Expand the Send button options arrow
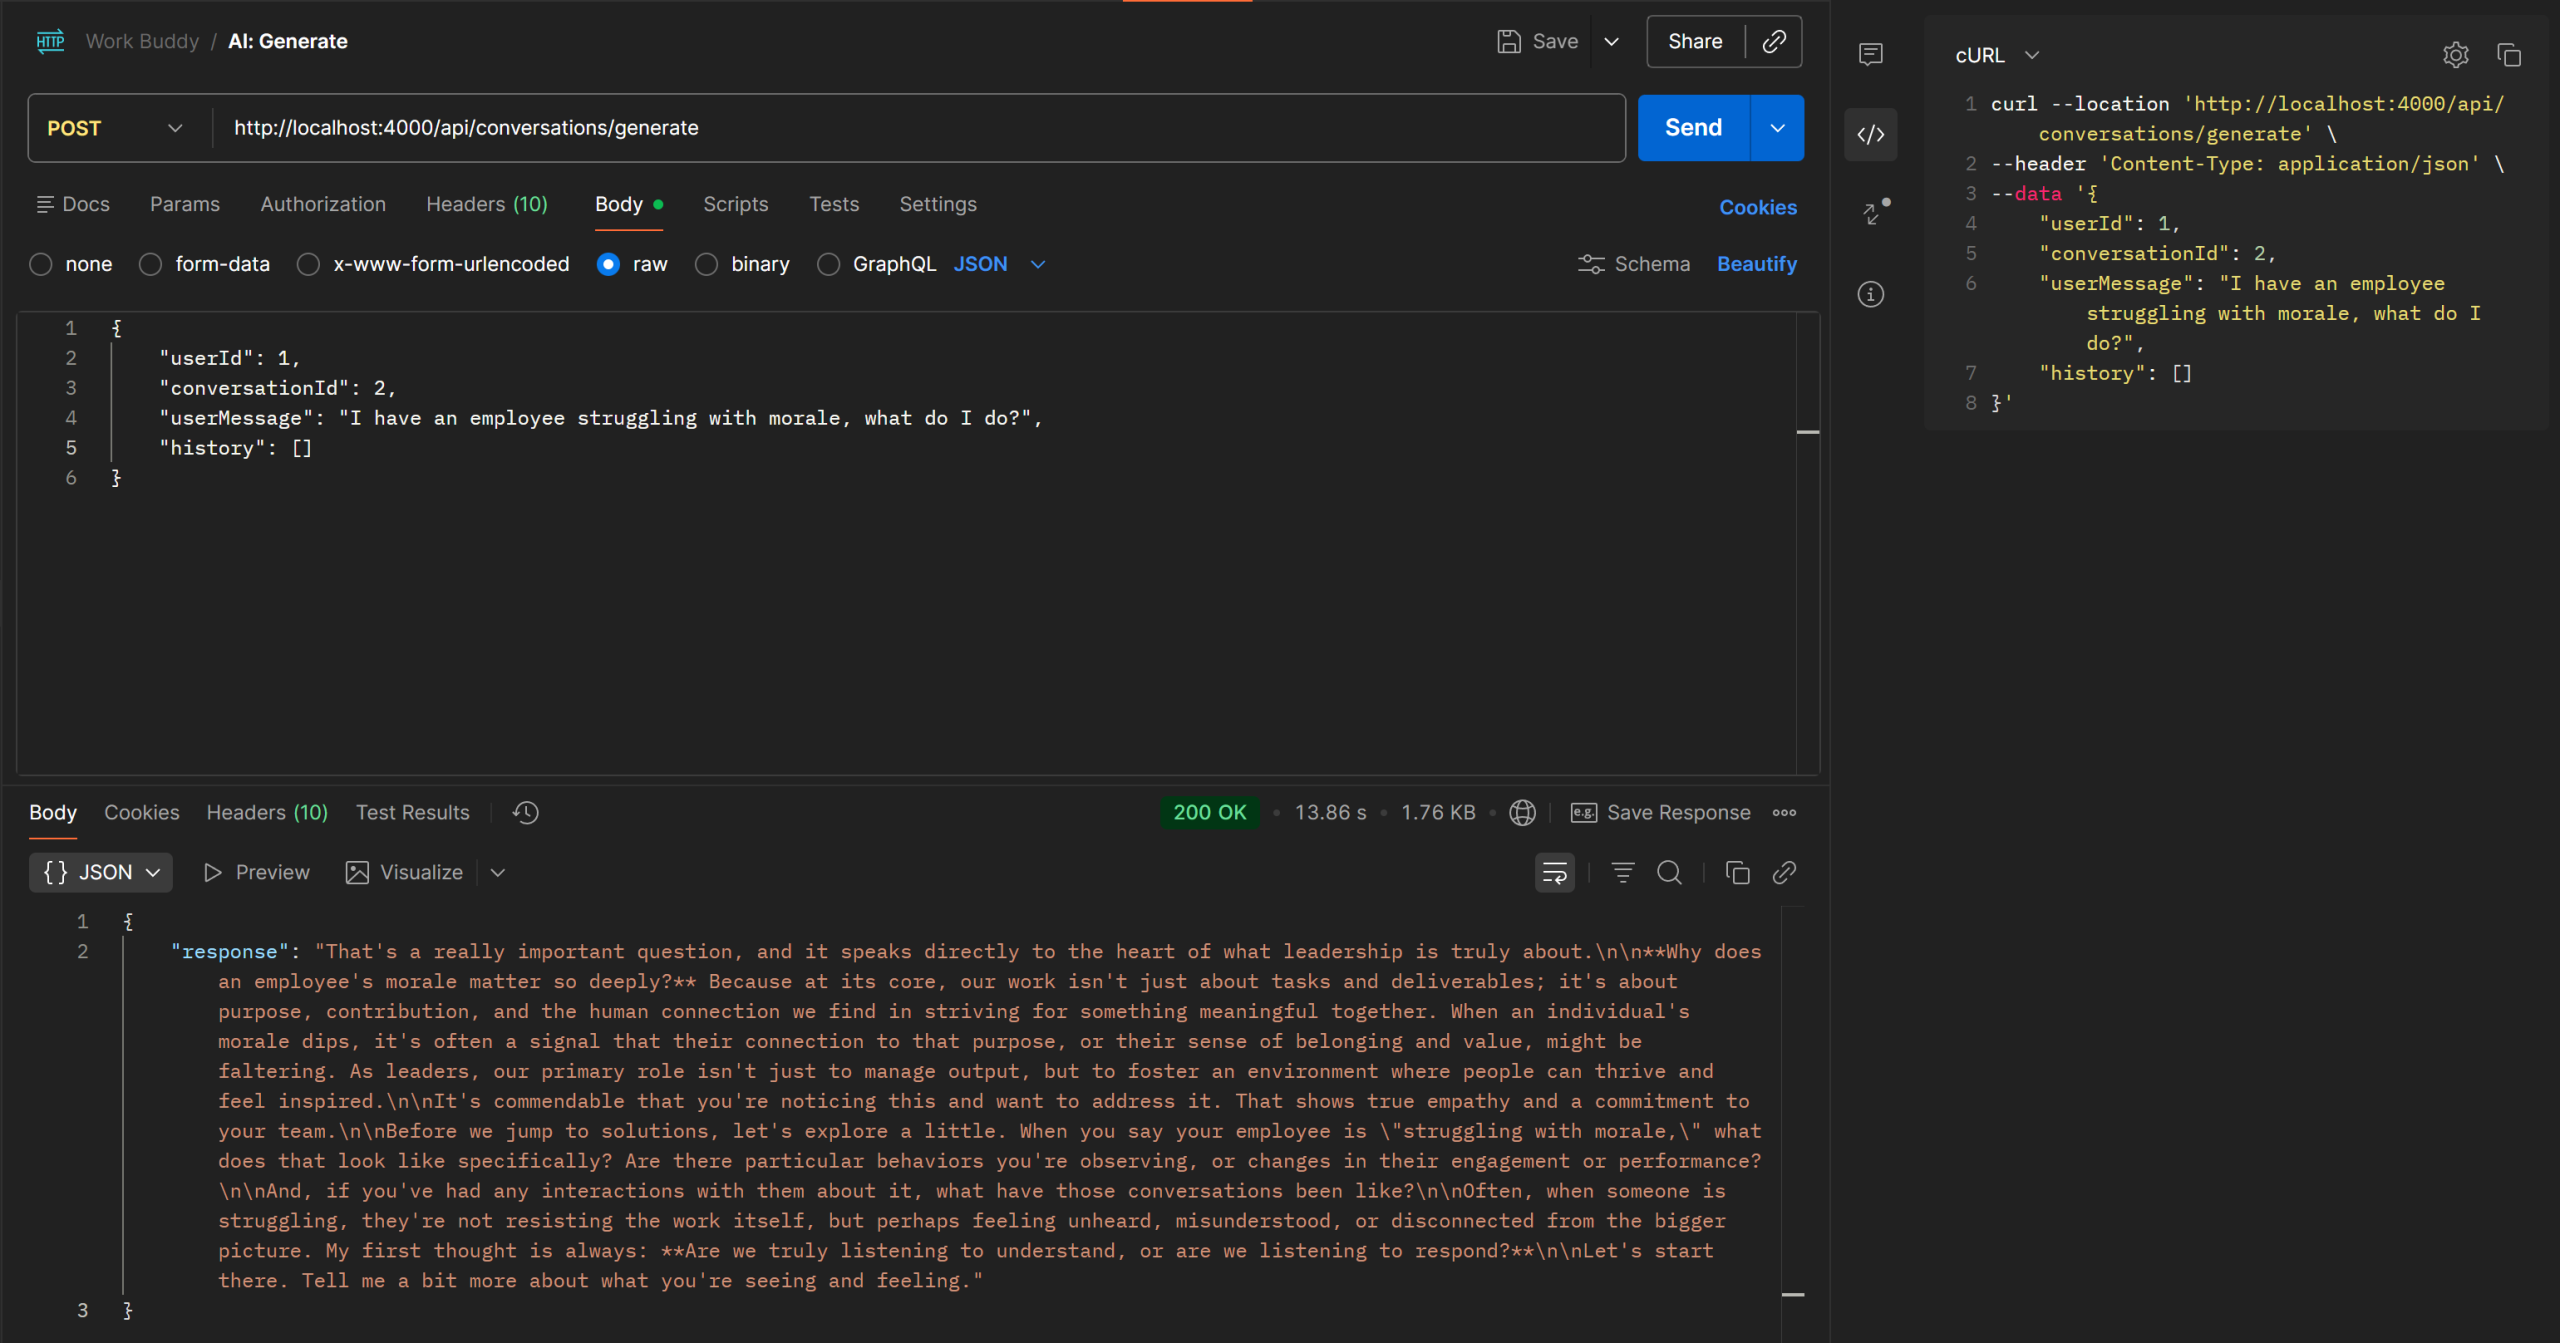Image resolution: width=2560 pixels, height=1343 pixels. point(1777,127)
